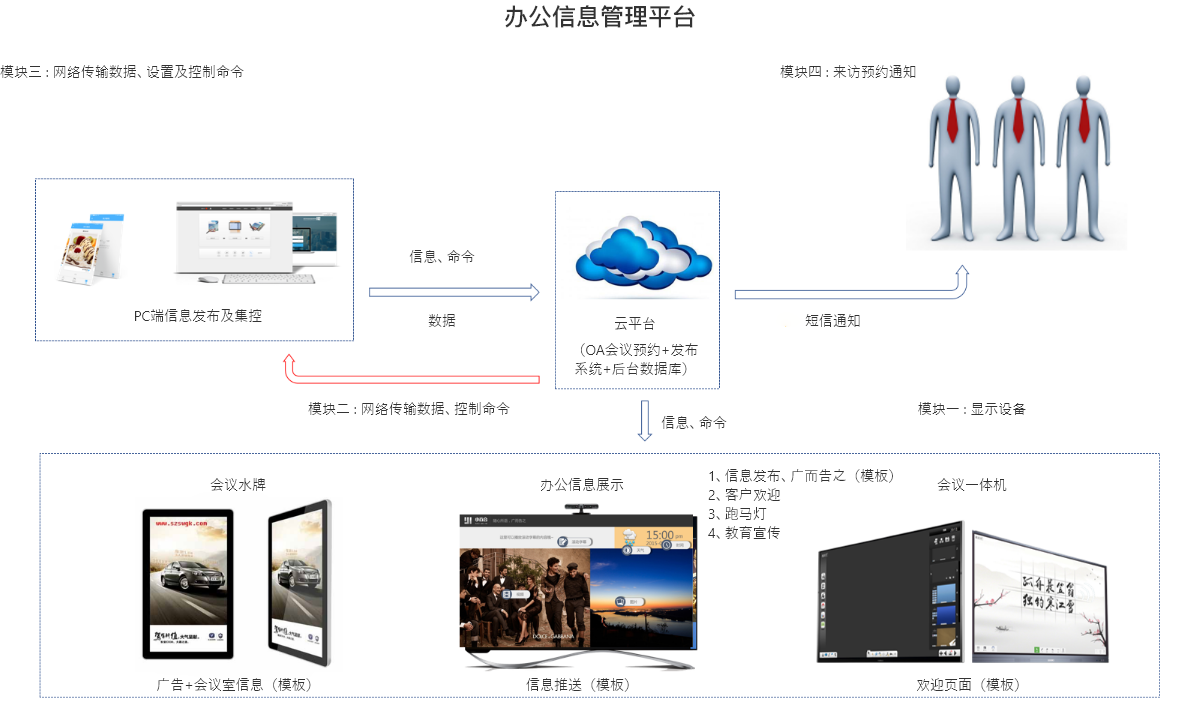Image resolution: width=1200 pixels, height=714 pixels.
Task: Click the 15:00 clock on the TV
Action: [661, 536]
